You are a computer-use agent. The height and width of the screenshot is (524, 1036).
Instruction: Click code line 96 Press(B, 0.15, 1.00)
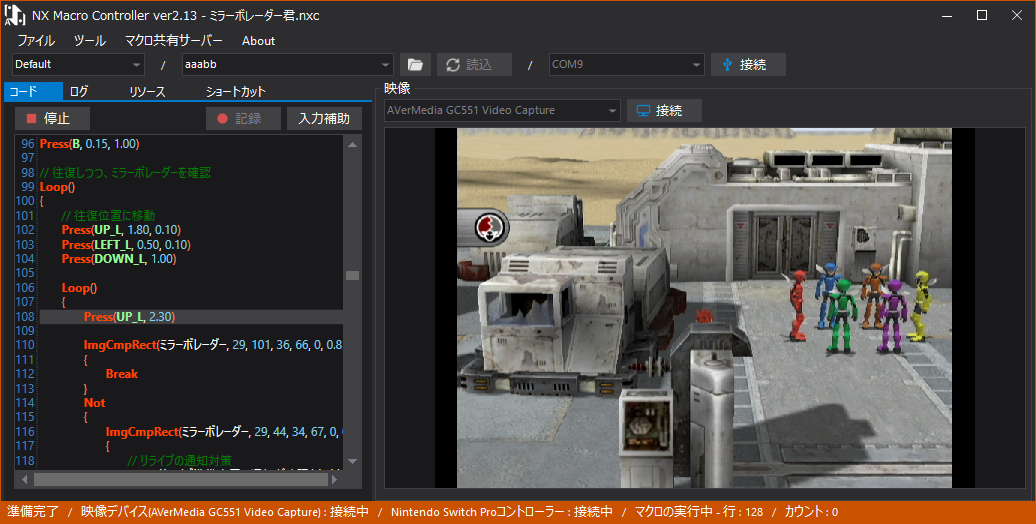pyautogui.click(x=89, y=143)
